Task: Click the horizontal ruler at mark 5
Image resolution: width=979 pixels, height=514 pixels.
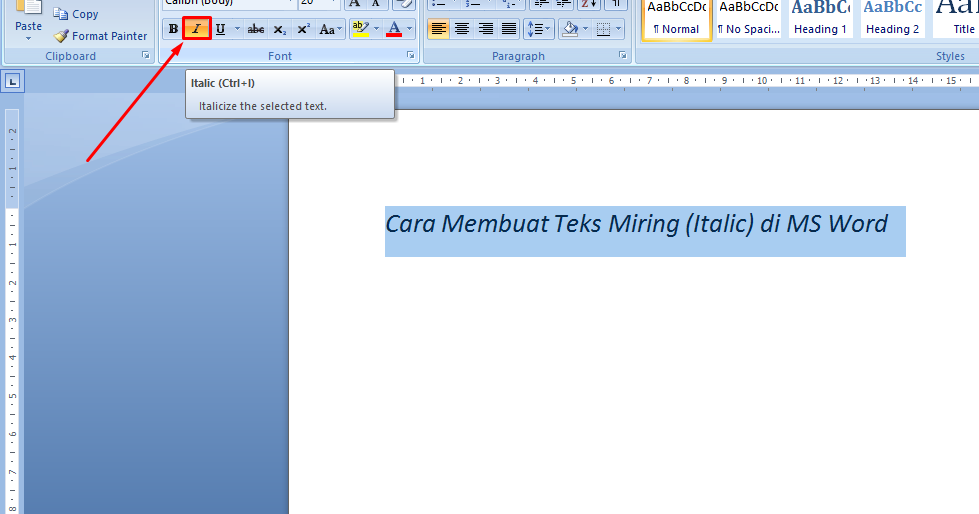Action: [x=573, y=81]
